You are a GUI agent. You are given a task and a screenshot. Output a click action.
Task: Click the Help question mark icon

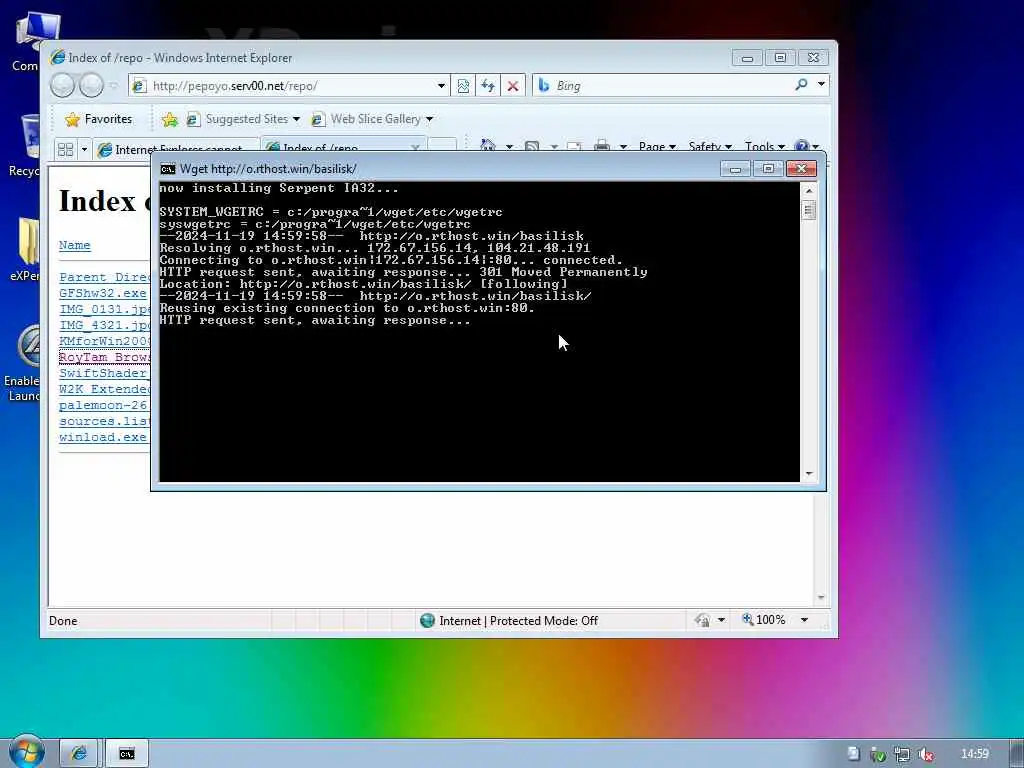(802, 146)
